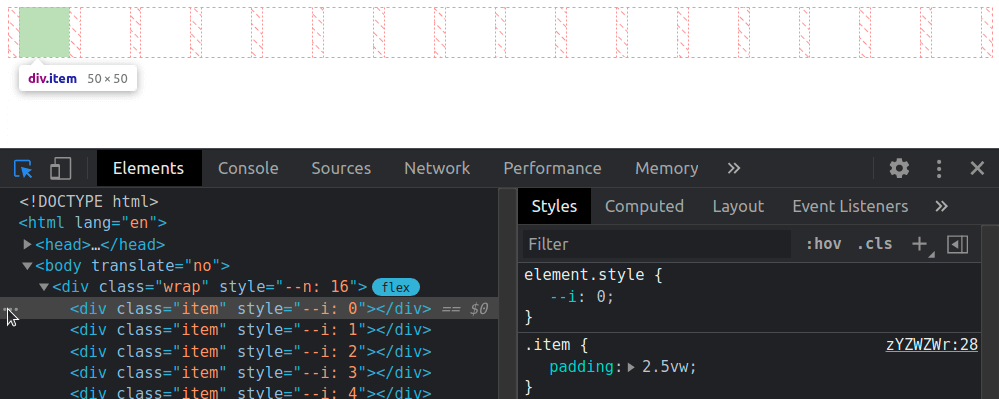Toggle the device toolbar icon
Screen dimensions: 999x399
(61, 169)
